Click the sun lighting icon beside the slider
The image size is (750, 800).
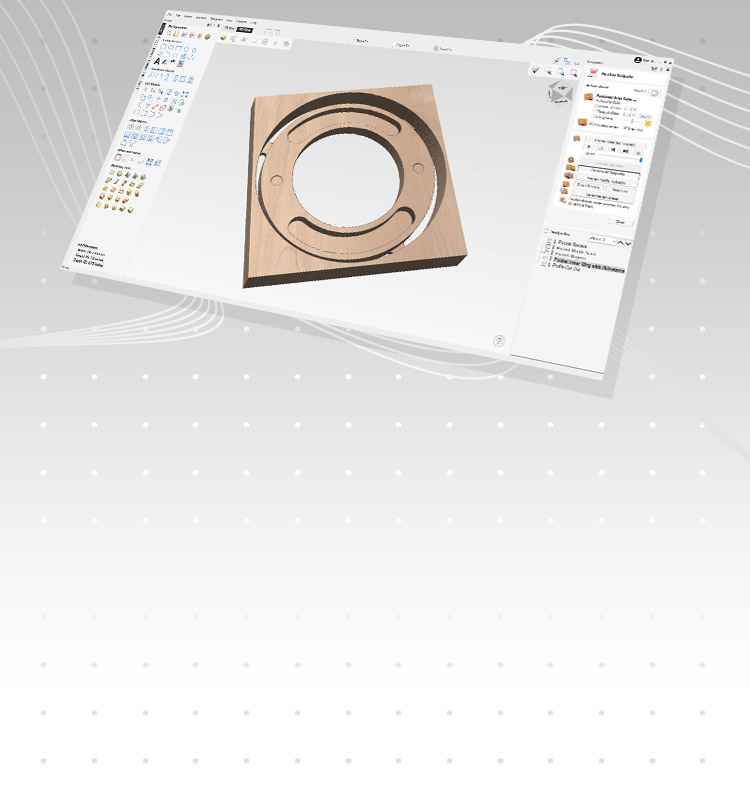pyautogui.click(x=648, y=123)
